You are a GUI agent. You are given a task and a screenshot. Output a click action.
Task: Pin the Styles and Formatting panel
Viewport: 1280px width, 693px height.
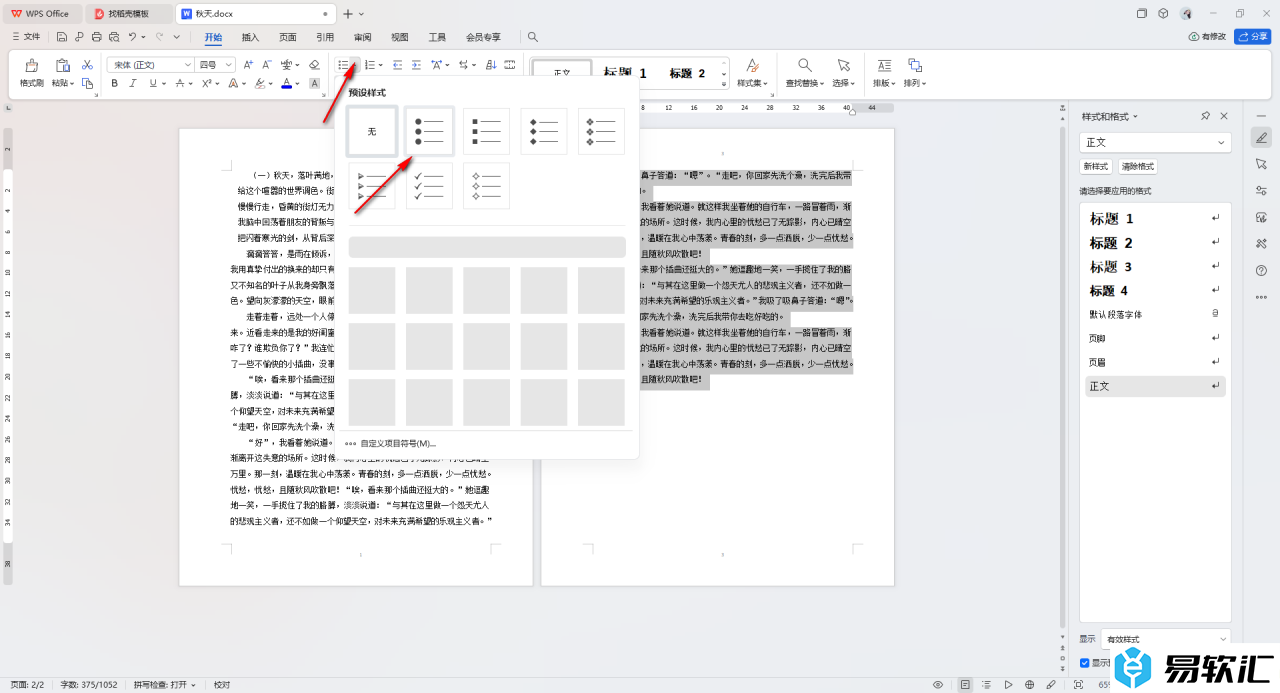pos(1206,116)
